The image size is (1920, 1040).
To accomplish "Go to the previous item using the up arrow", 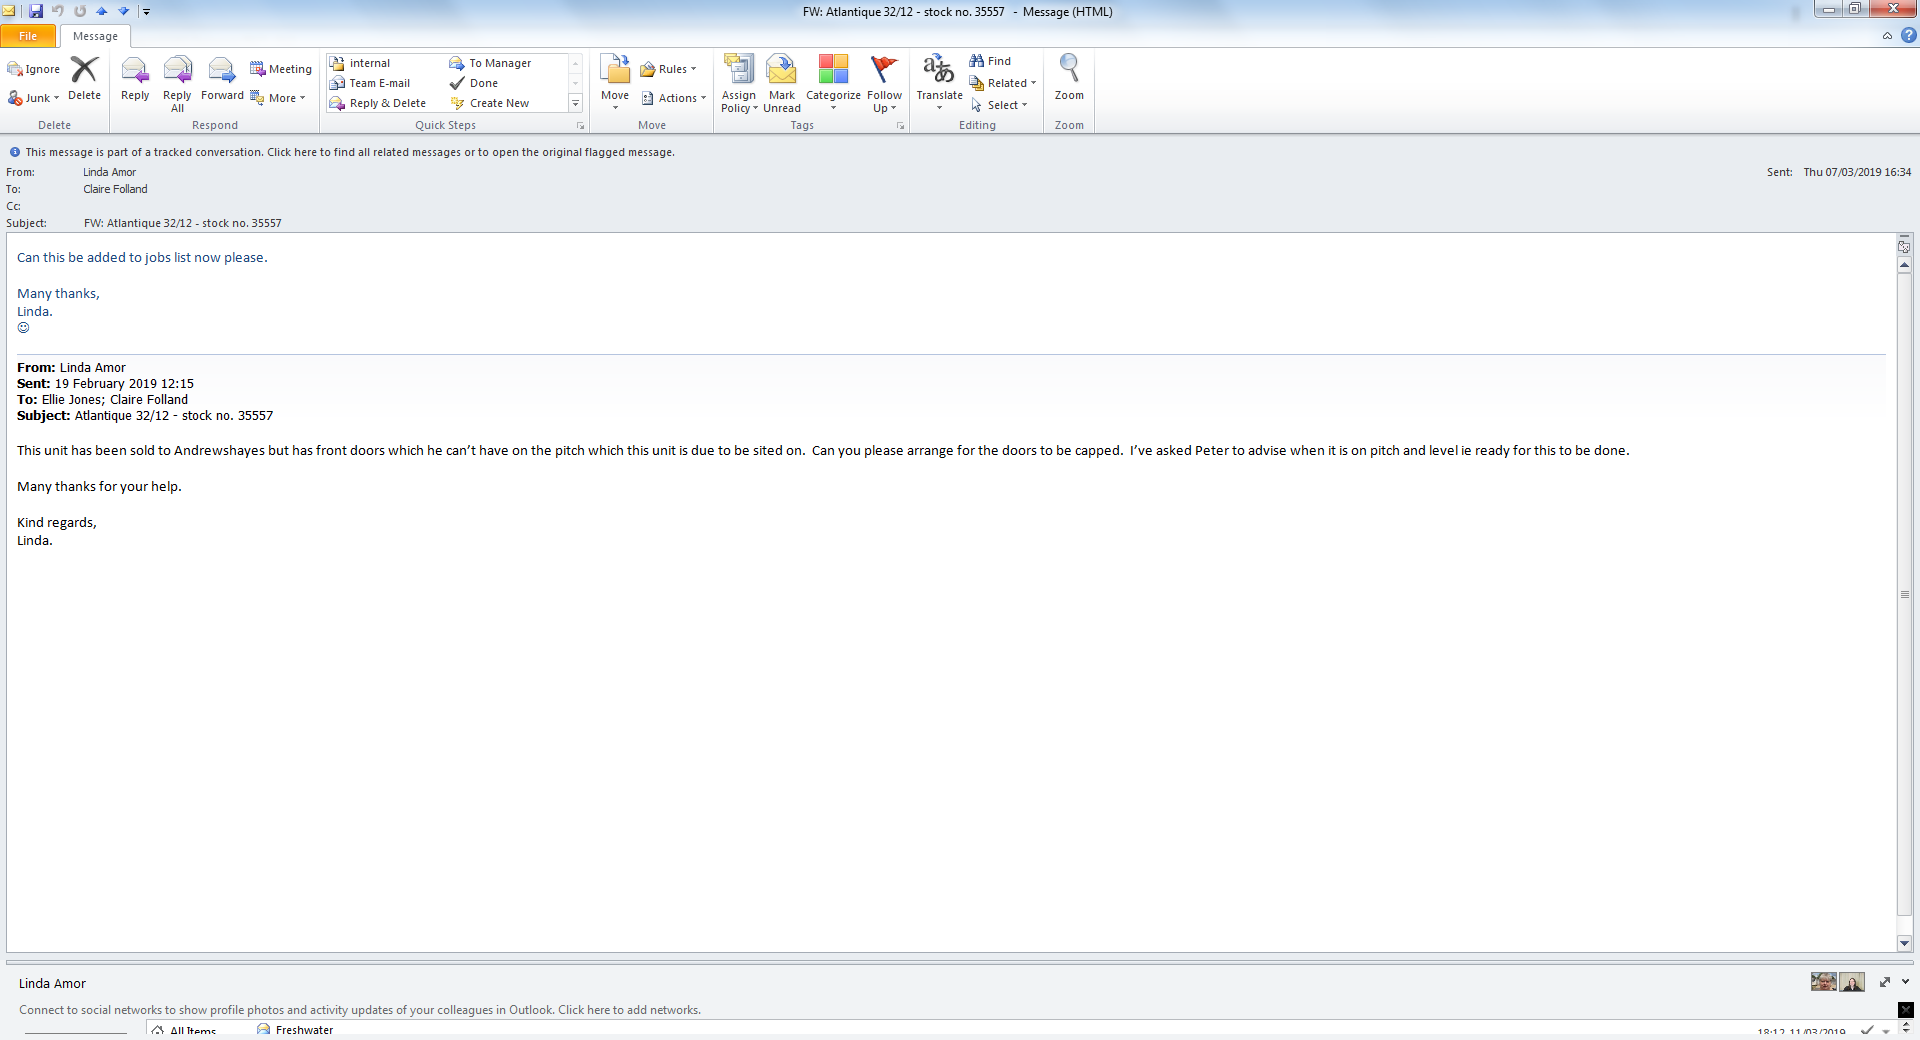I will pos(101,11).
